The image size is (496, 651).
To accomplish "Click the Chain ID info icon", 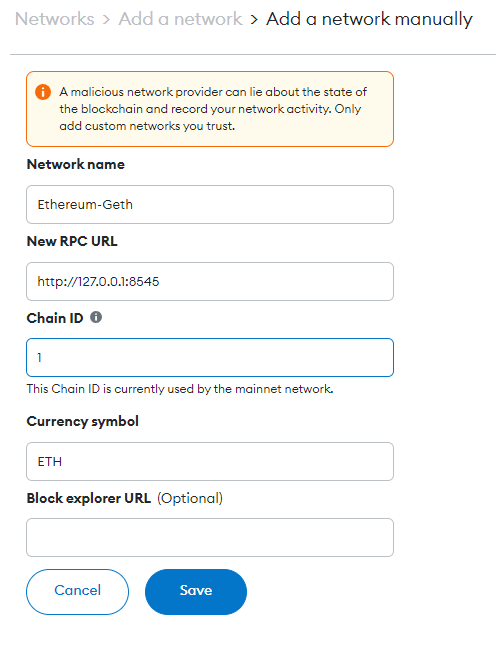I will (x=96, y=318).
